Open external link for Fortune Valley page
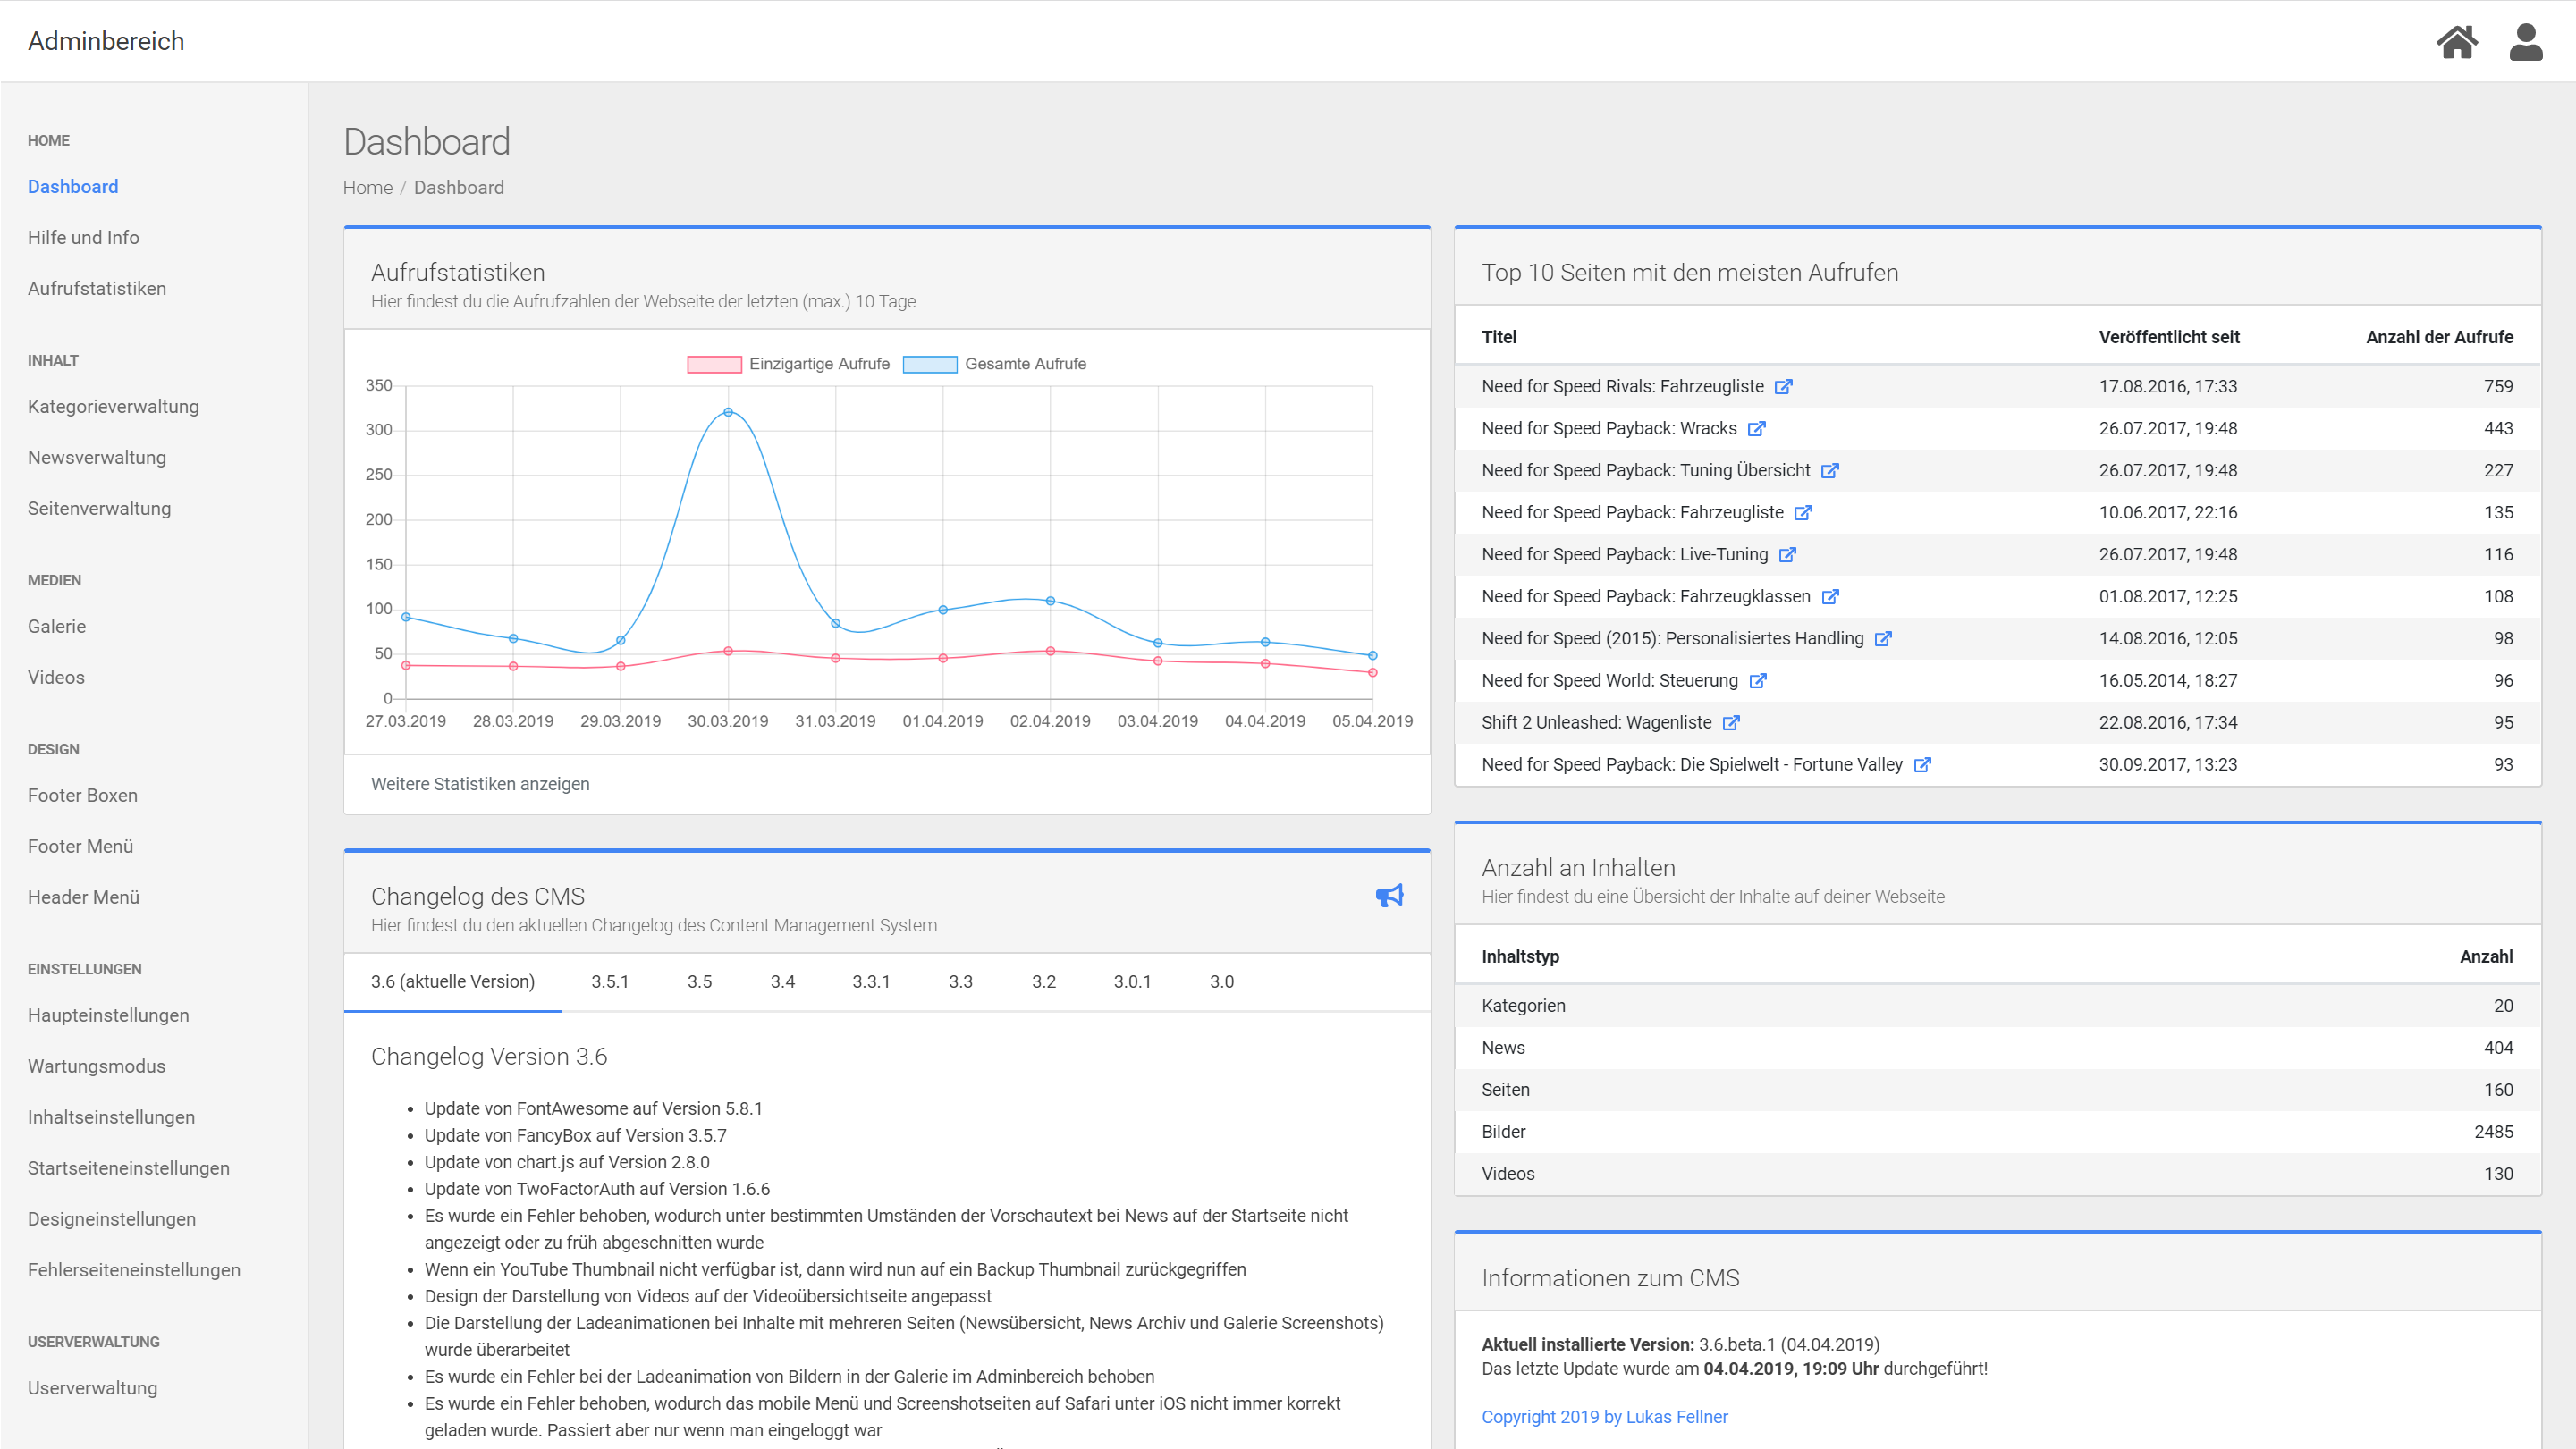This screenshot has width=2576, height=1449. [1921, 765]
